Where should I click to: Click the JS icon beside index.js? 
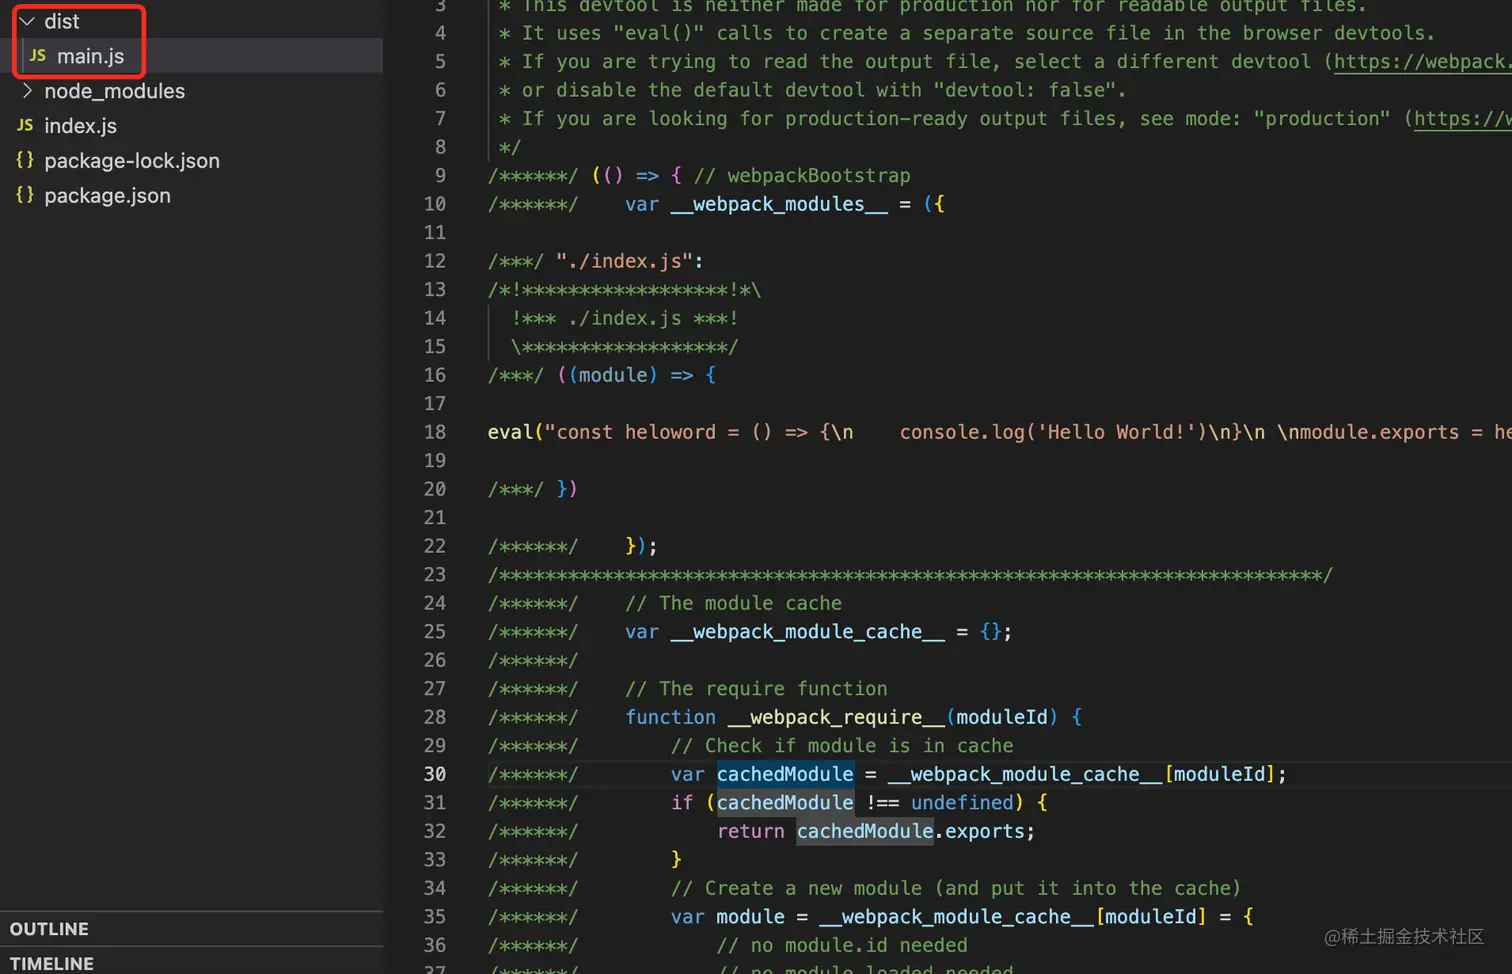click(x=25, y=126)
